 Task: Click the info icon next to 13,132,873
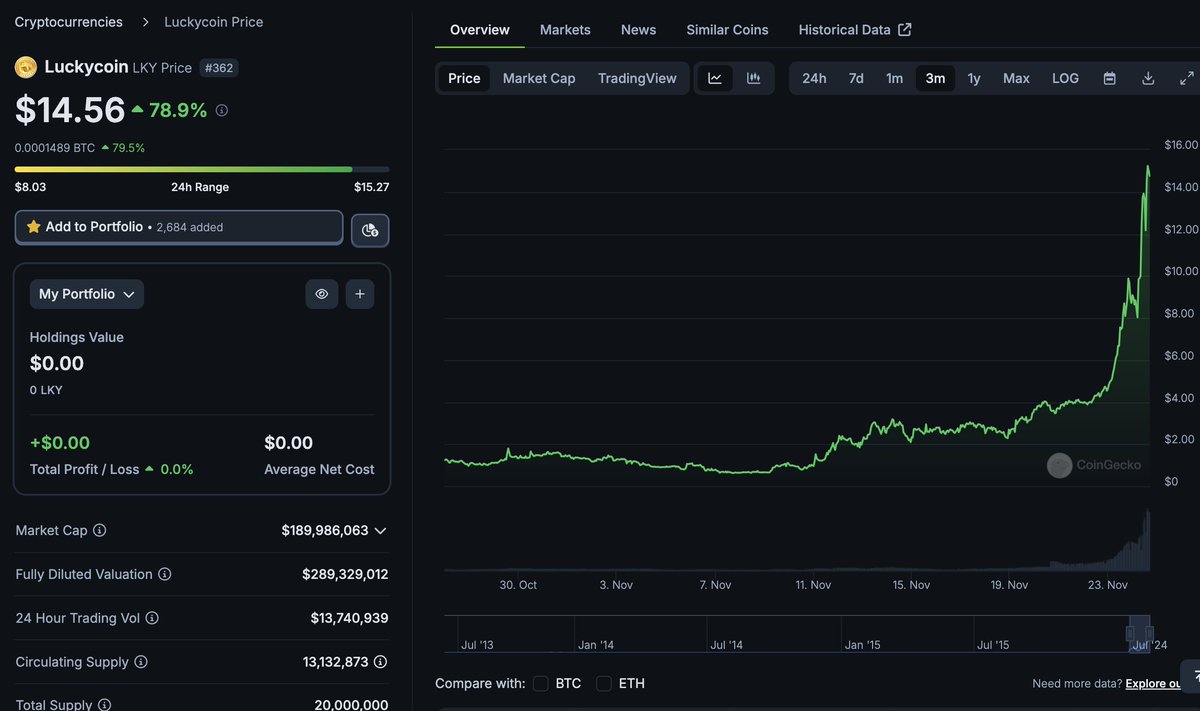click(381, 662)
